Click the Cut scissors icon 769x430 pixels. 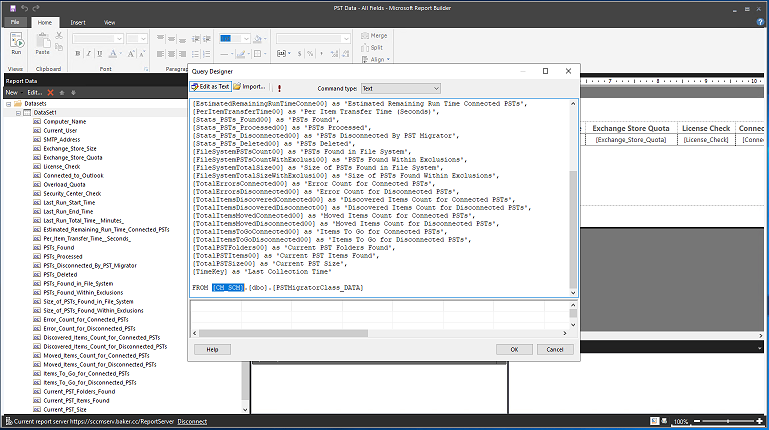59,35
